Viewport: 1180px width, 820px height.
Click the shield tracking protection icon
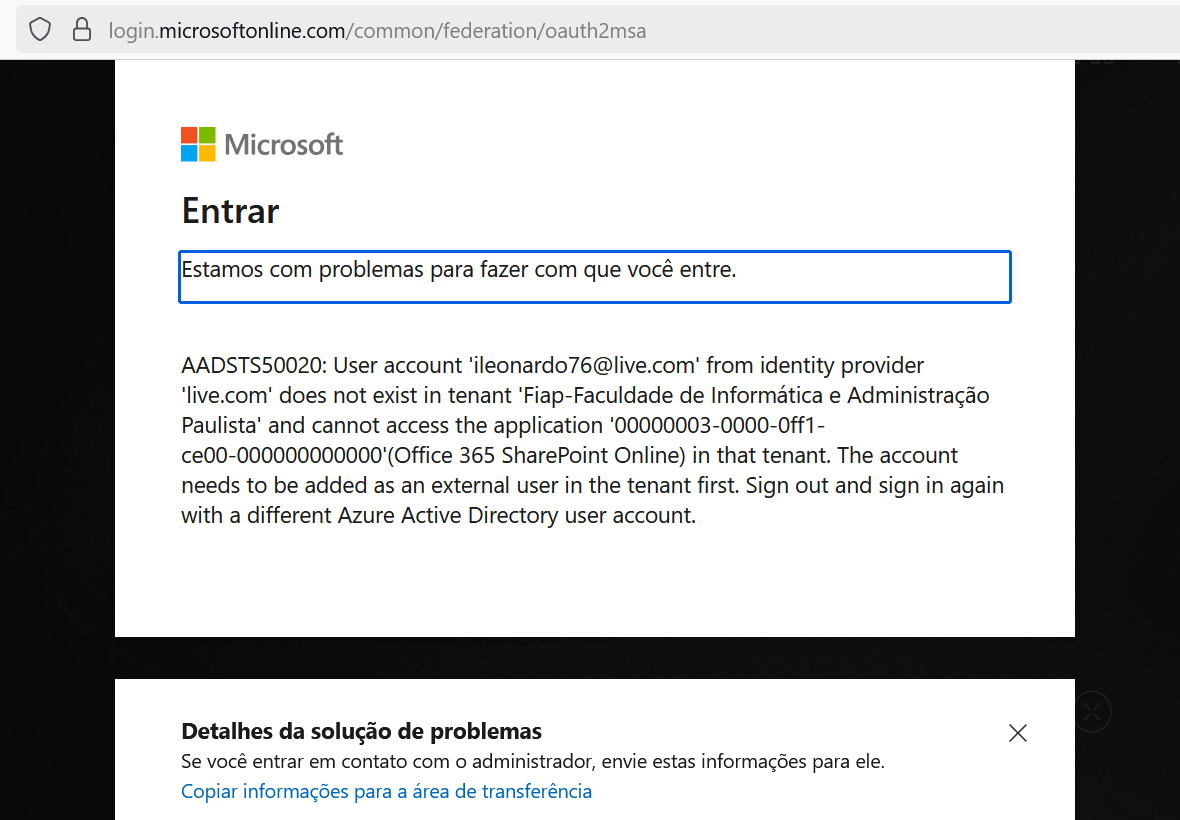[x=40, y=30]
